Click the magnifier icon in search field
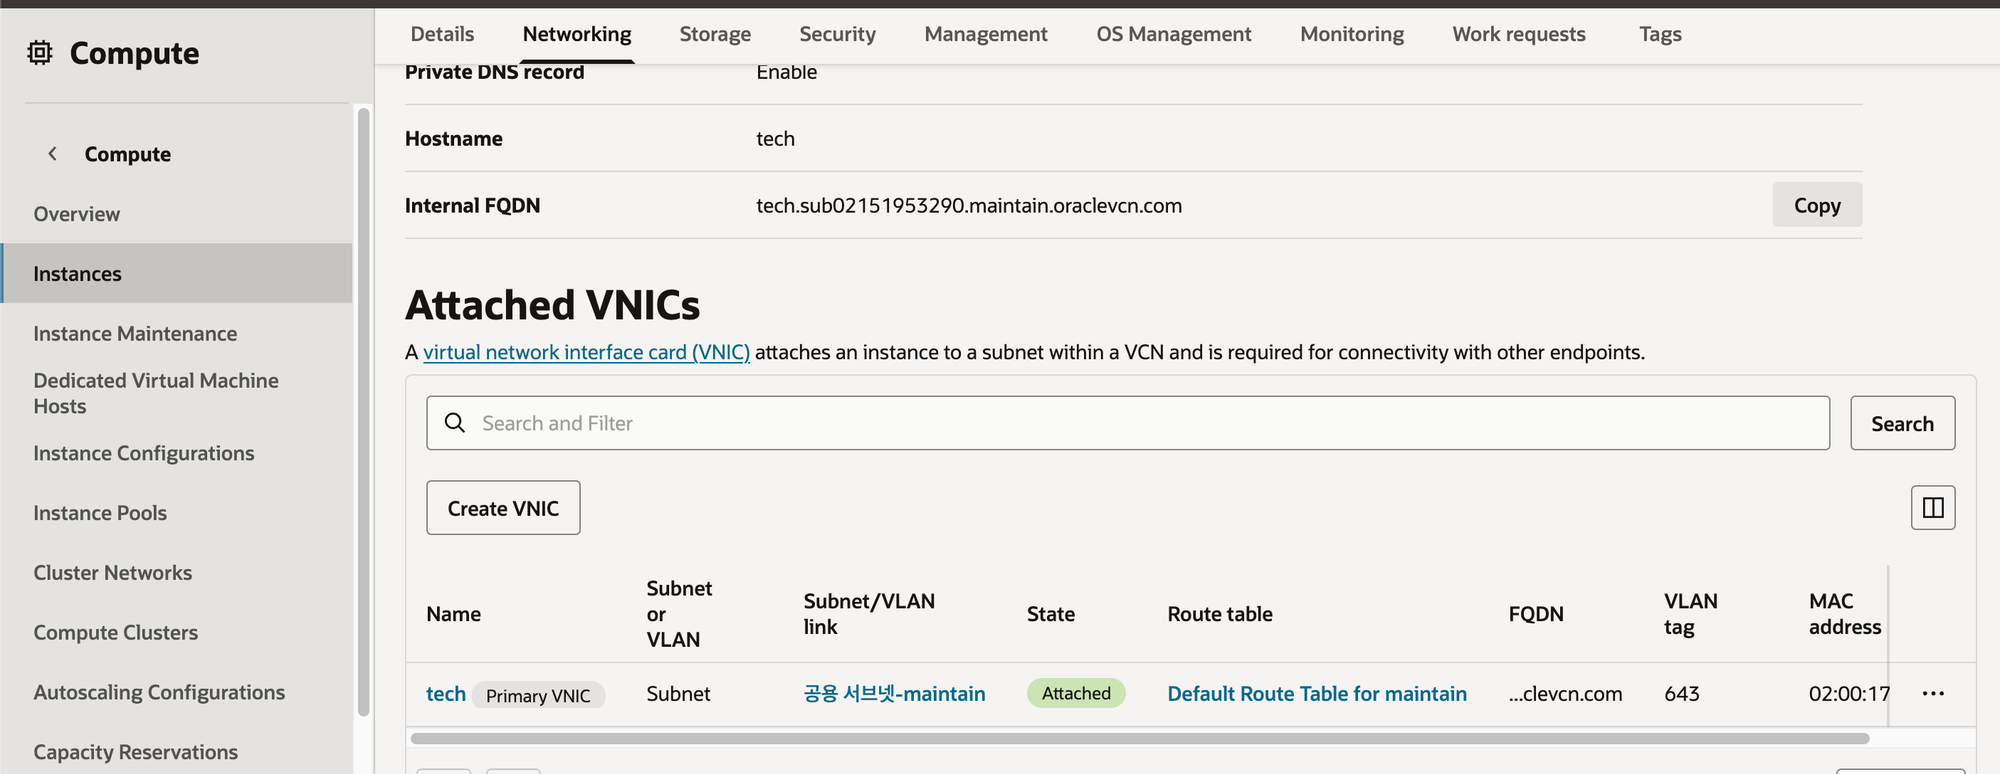 click(455, 423)
